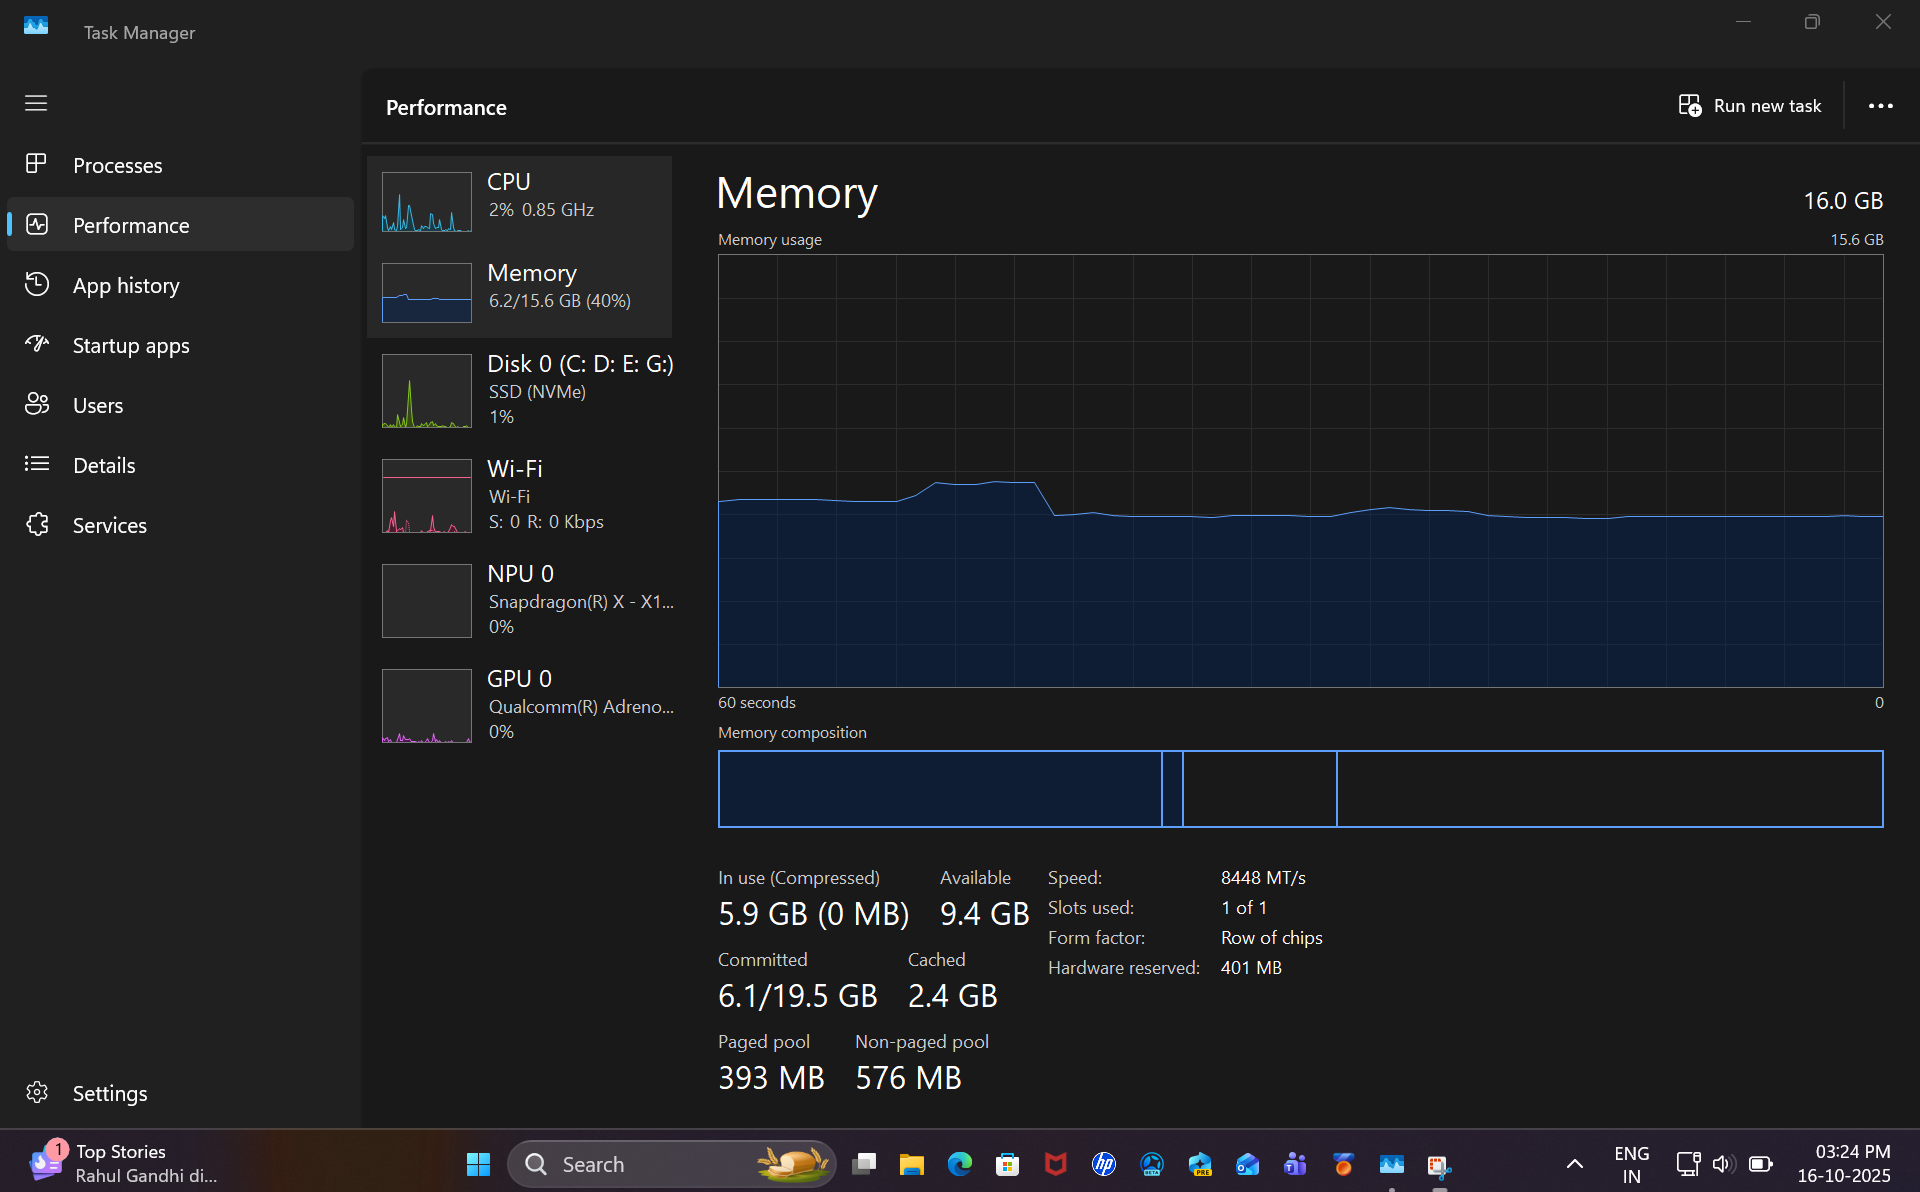Open Top Stories news widget
The height and width of the screenshot is (1192, 1920).
pos(120,1164)
